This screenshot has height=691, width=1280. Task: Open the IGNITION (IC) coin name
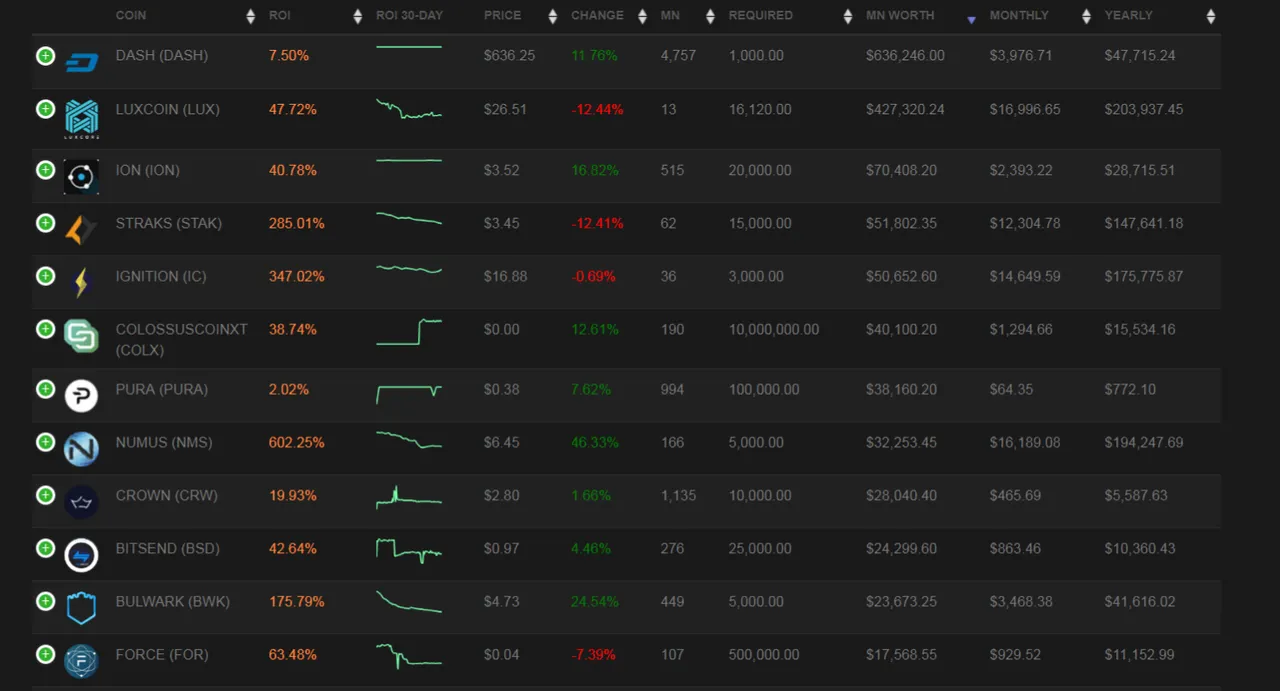point(161,276)
